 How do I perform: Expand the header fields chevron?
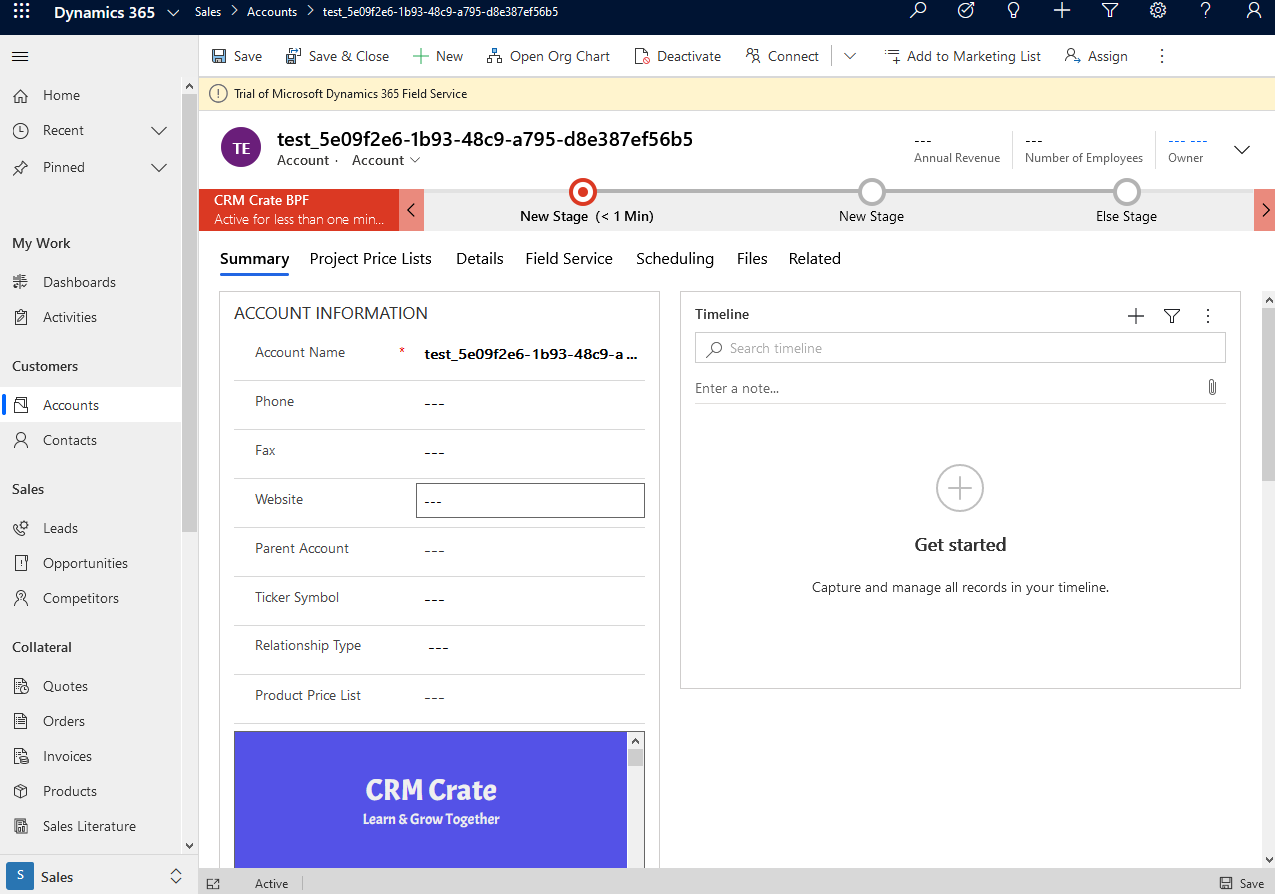(1242, 150)
